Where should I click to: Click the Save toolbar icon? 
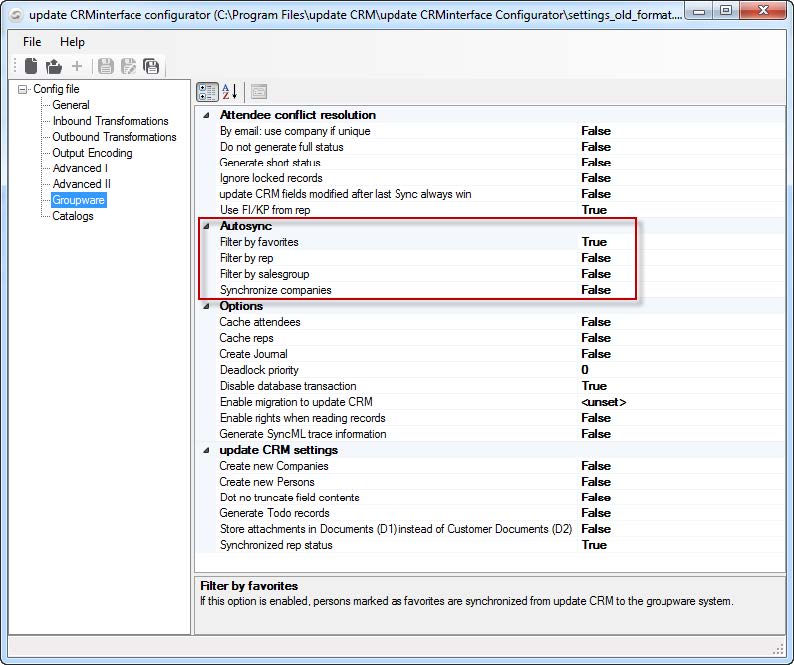[x=106, y=66]
